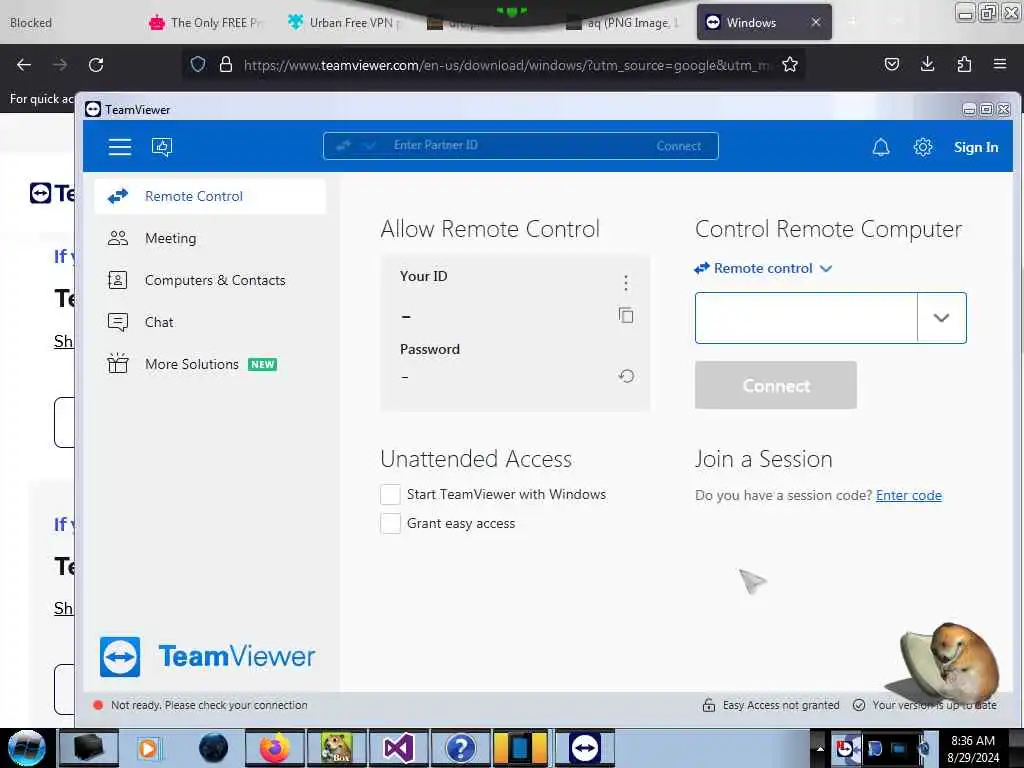Open Visual Studio from the taskbar

pyautogui.click(x=398, y=748)
